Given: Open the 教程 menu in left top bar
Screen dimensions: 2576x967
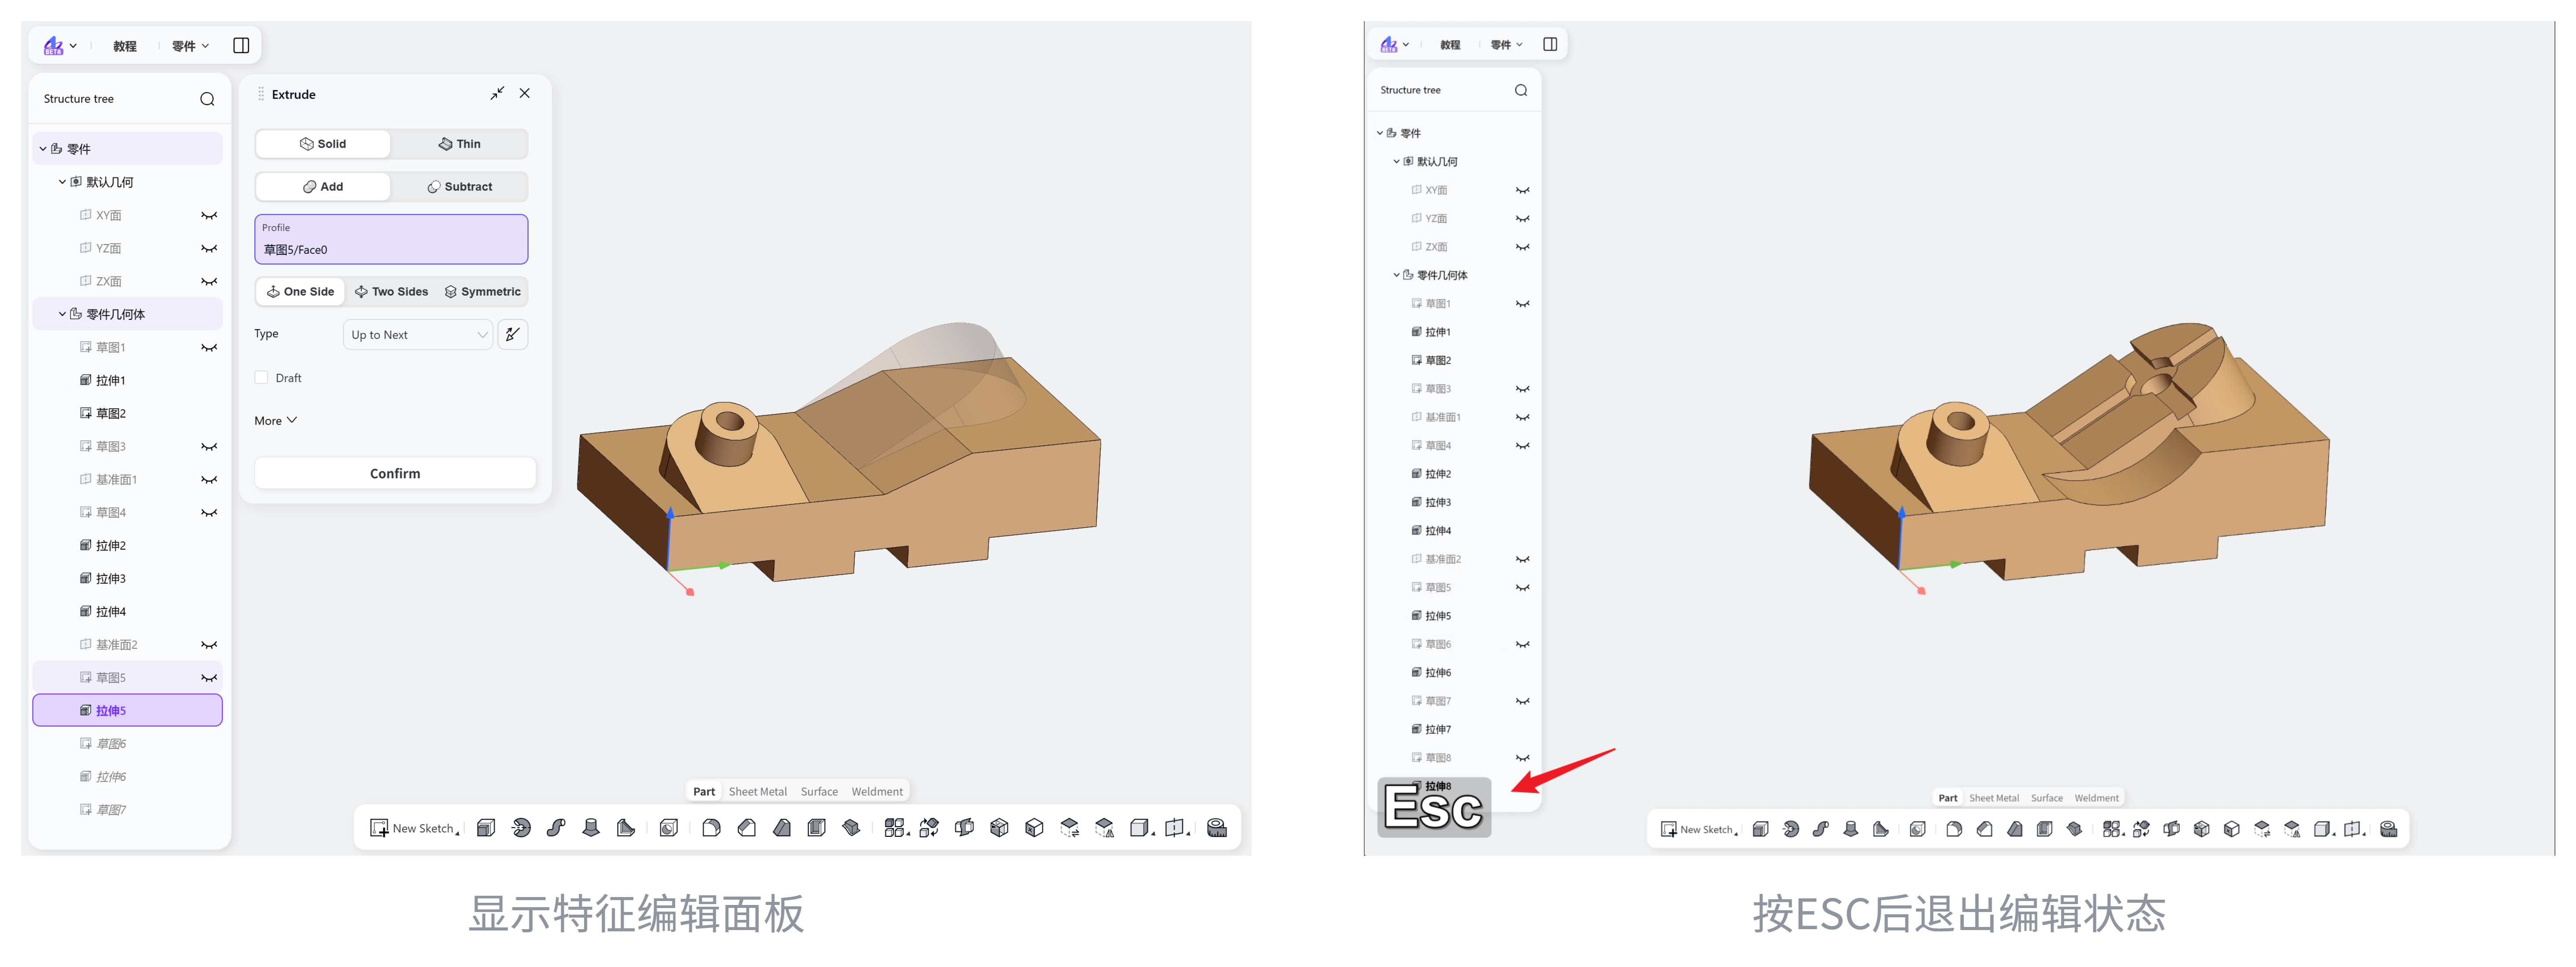Looking at the screenshot, I should click(x=125, y=46).
